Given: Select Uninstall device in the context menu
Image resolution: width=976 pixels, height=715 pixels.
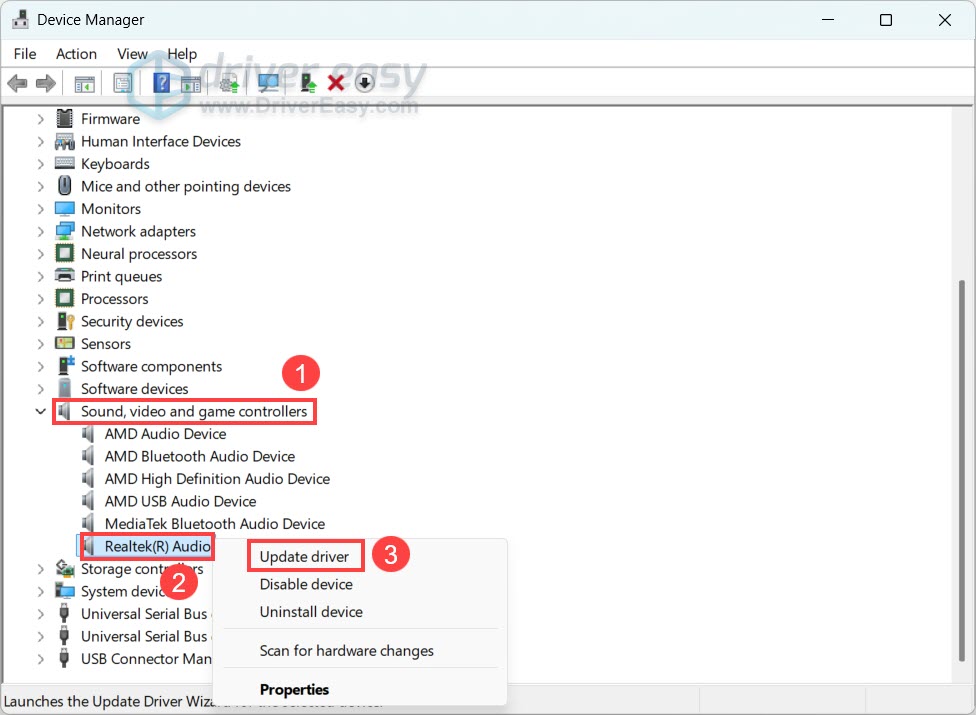Looking at the screenshot, I should (x=311, y=612).
